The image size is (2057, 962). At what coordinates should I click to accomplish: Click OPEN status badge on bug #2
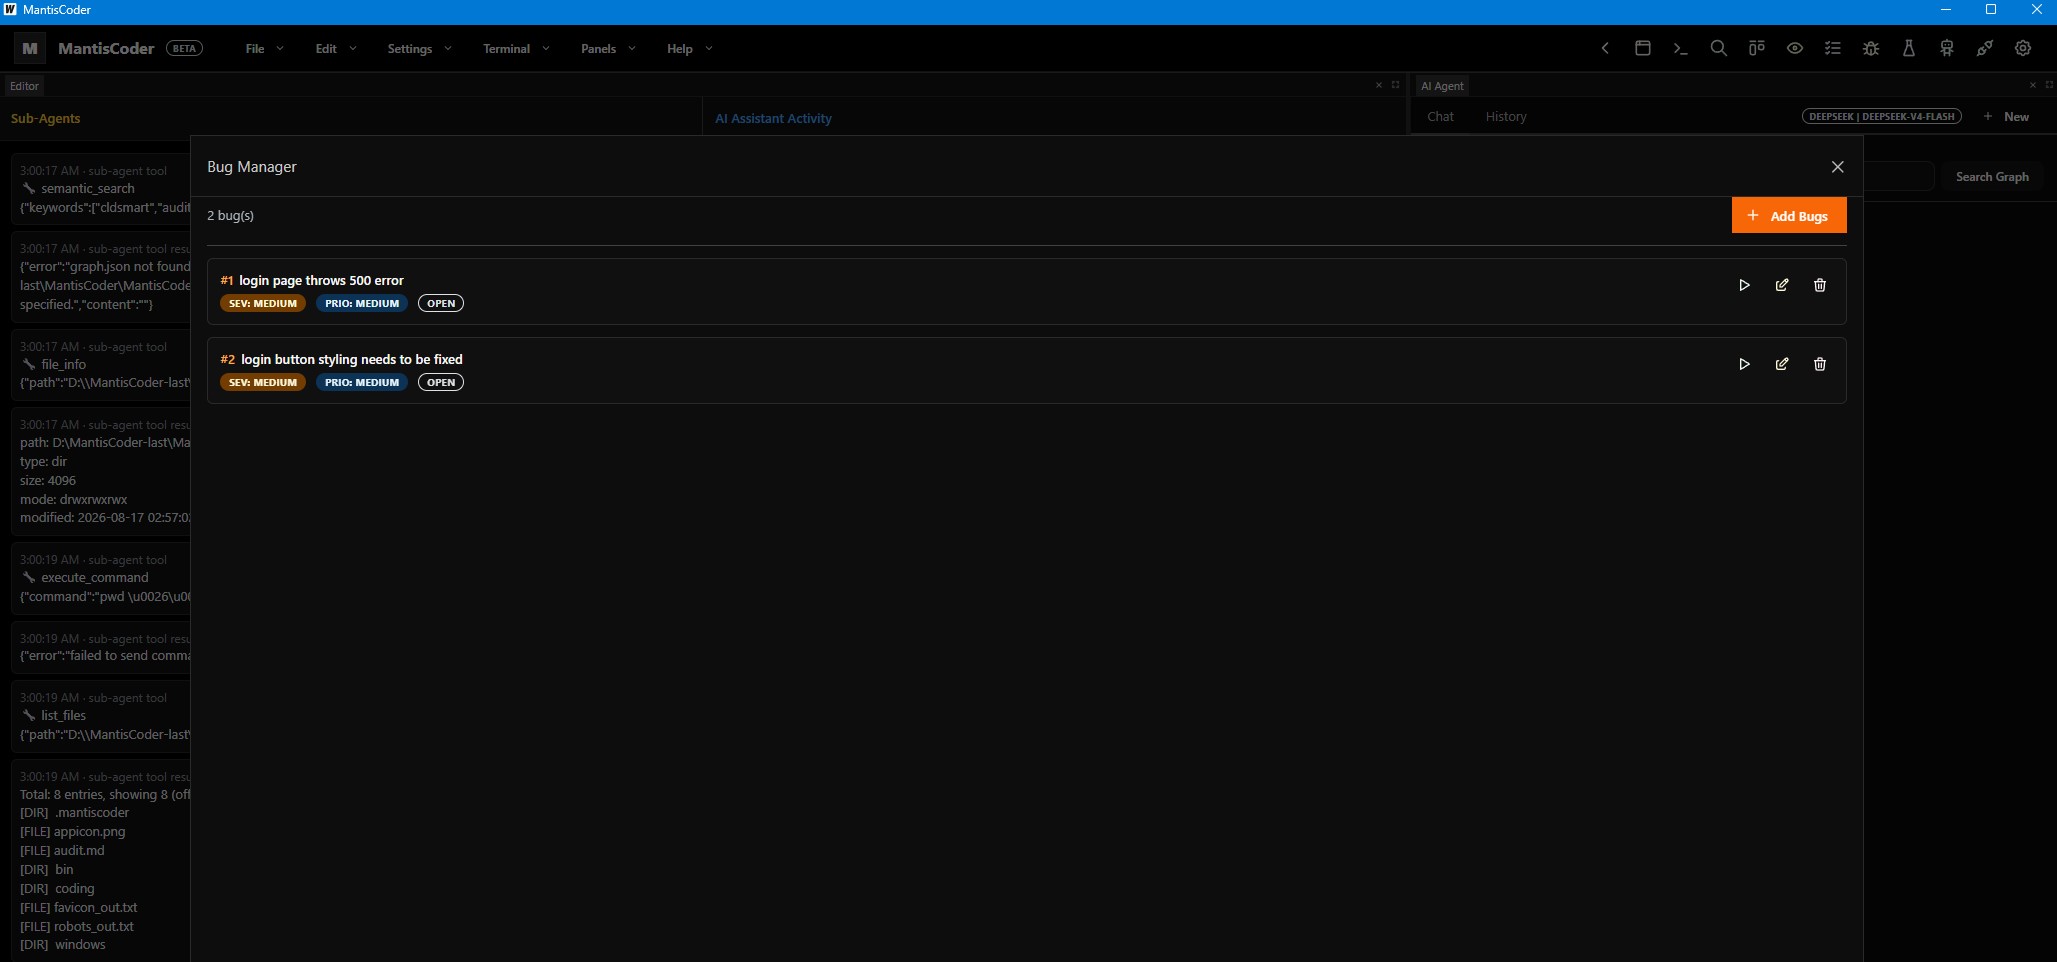[x=441, y=382]
